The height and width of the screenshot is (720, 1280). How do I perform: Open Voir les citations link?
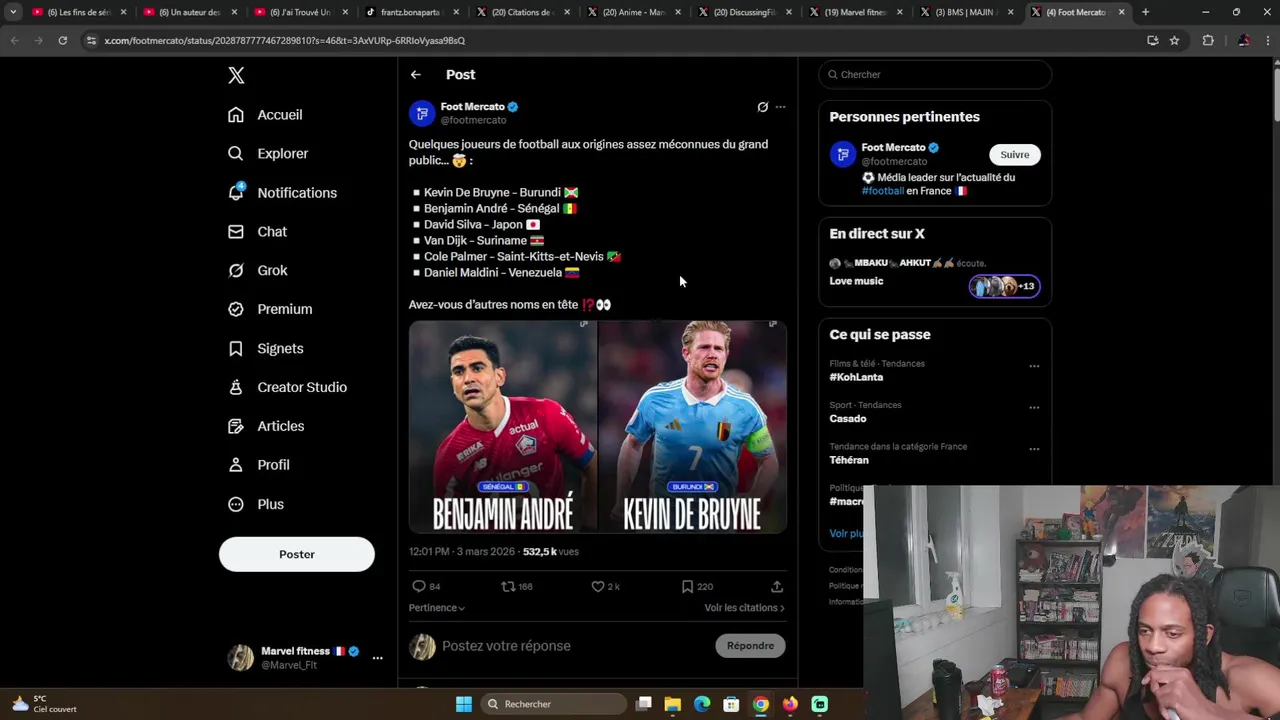click(x=744, y=608)
